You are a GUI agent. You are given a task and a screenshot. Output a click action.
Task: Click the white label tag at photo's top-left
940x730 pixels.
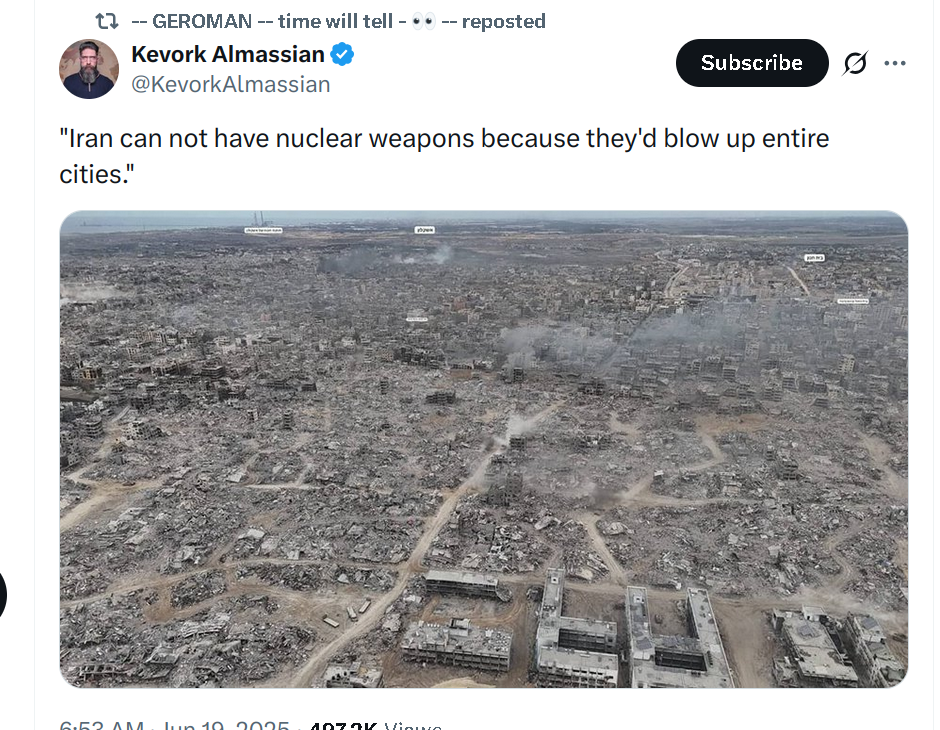[x=263, y=230]
